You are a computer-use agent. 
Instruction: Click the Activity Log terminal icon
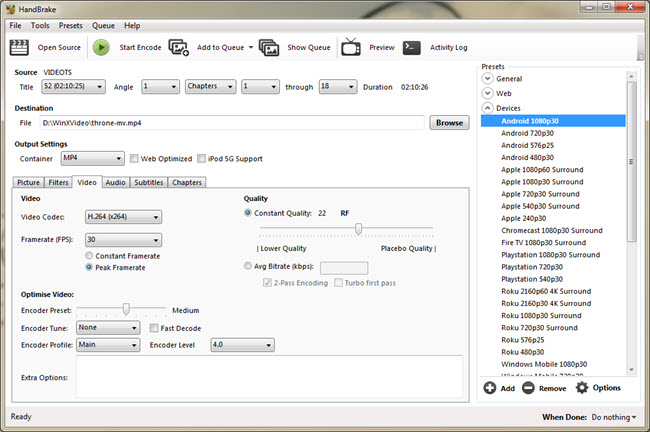click(x=412, y=47)
